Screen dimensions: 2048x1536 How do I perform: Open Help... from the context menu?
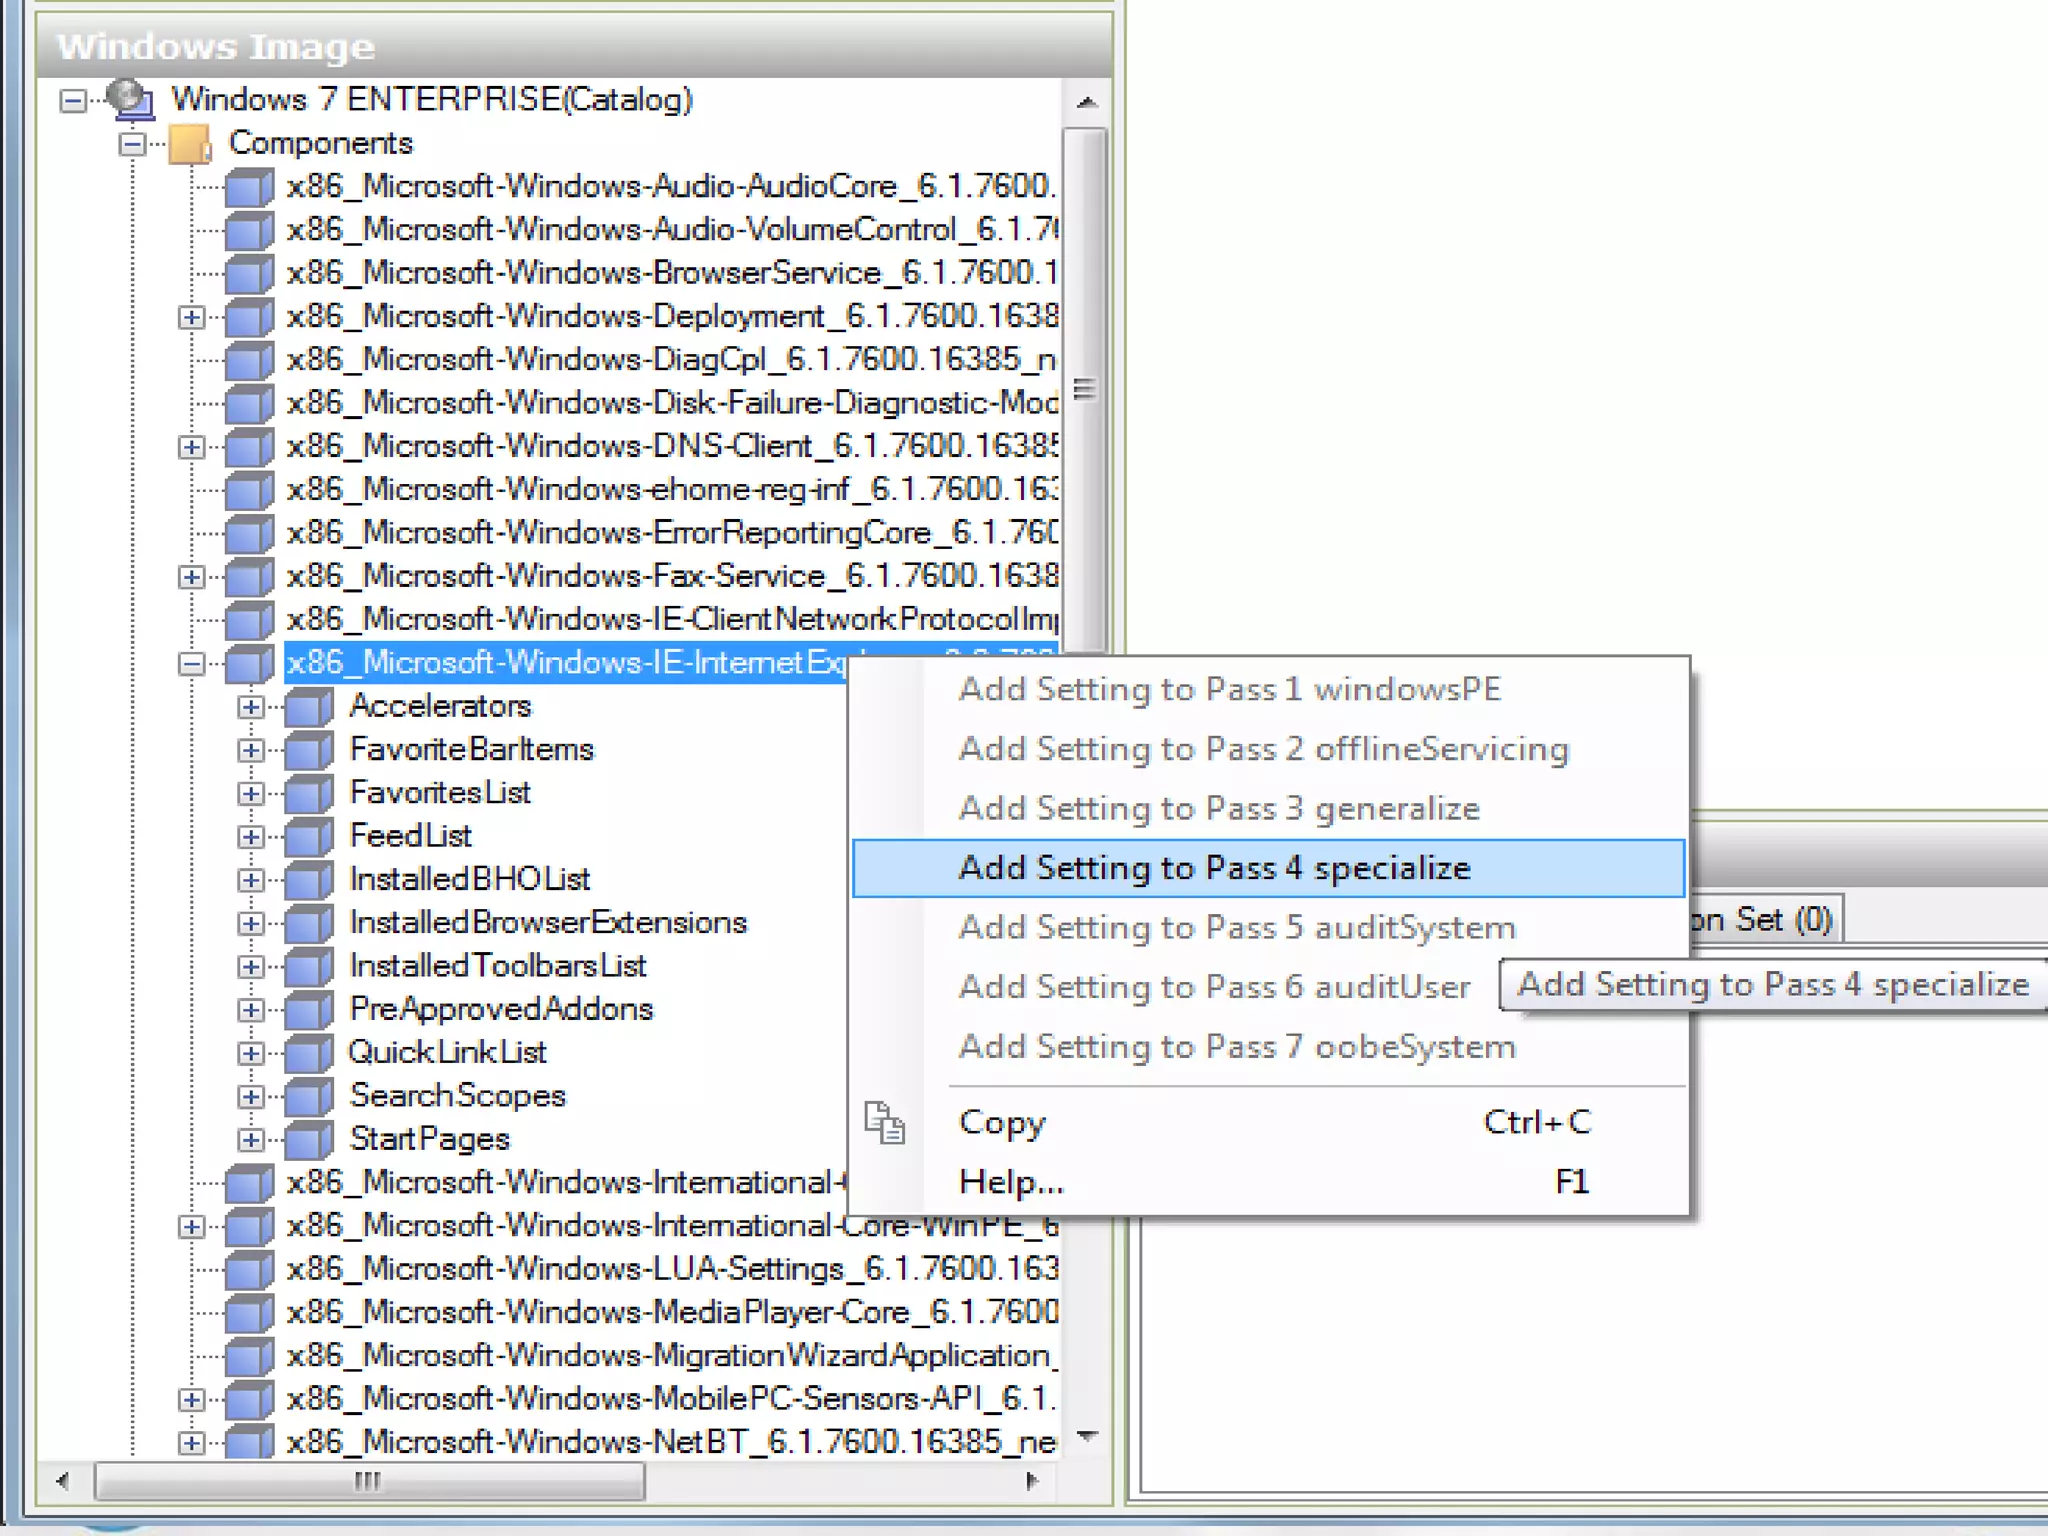tap(1269, 1182)
